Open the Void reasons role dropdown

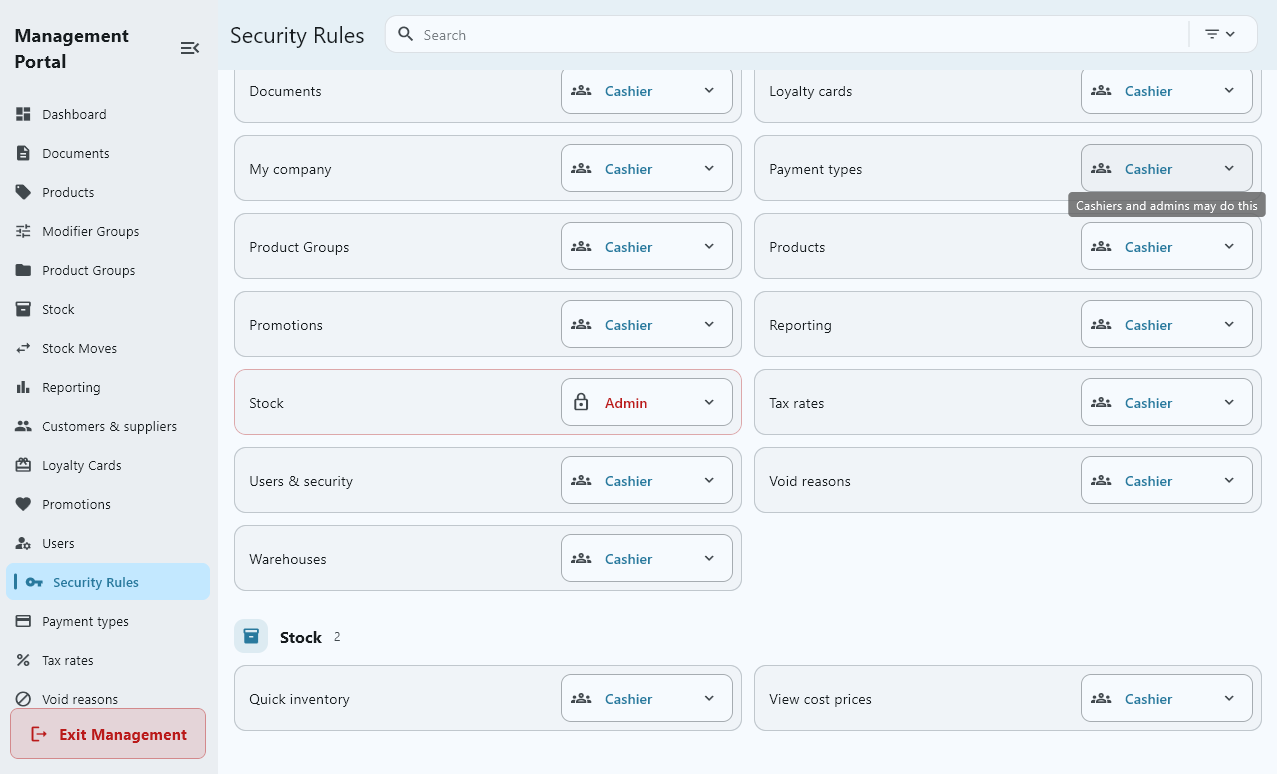(1167, 480)
